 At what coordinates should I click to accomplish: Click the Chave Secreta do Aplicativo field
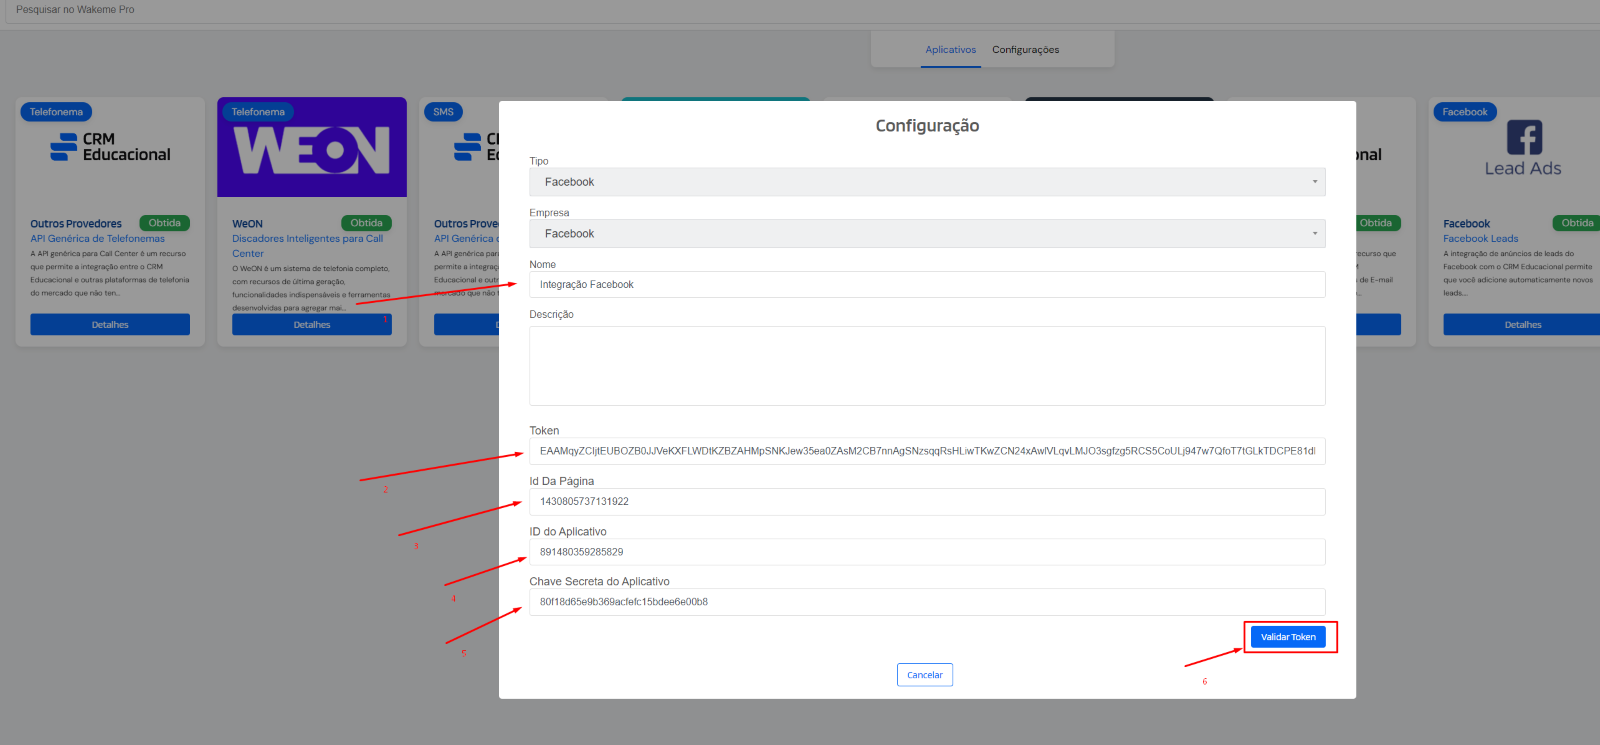pos(927,602)
